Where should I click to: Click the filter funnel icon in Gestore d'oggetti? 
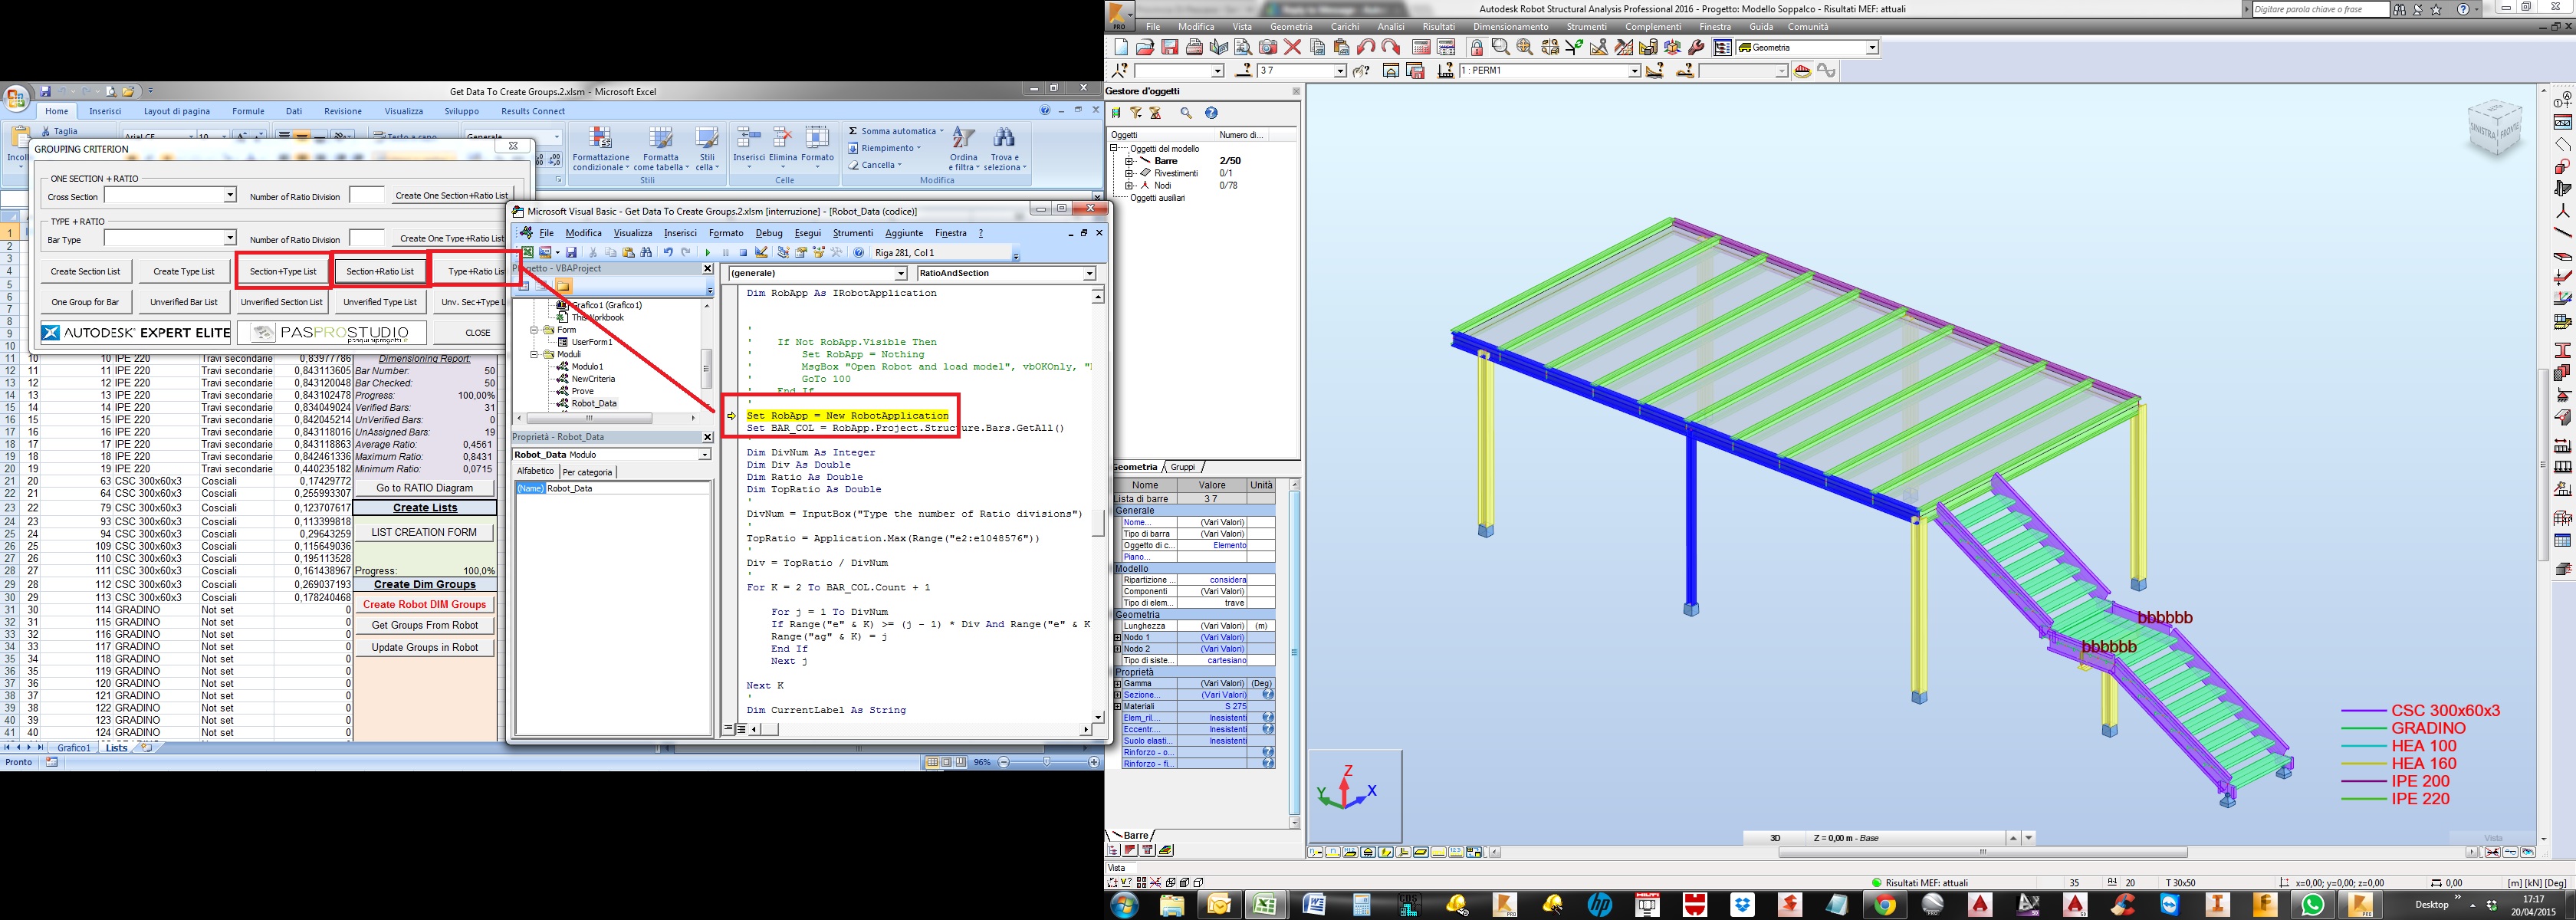1136,113
